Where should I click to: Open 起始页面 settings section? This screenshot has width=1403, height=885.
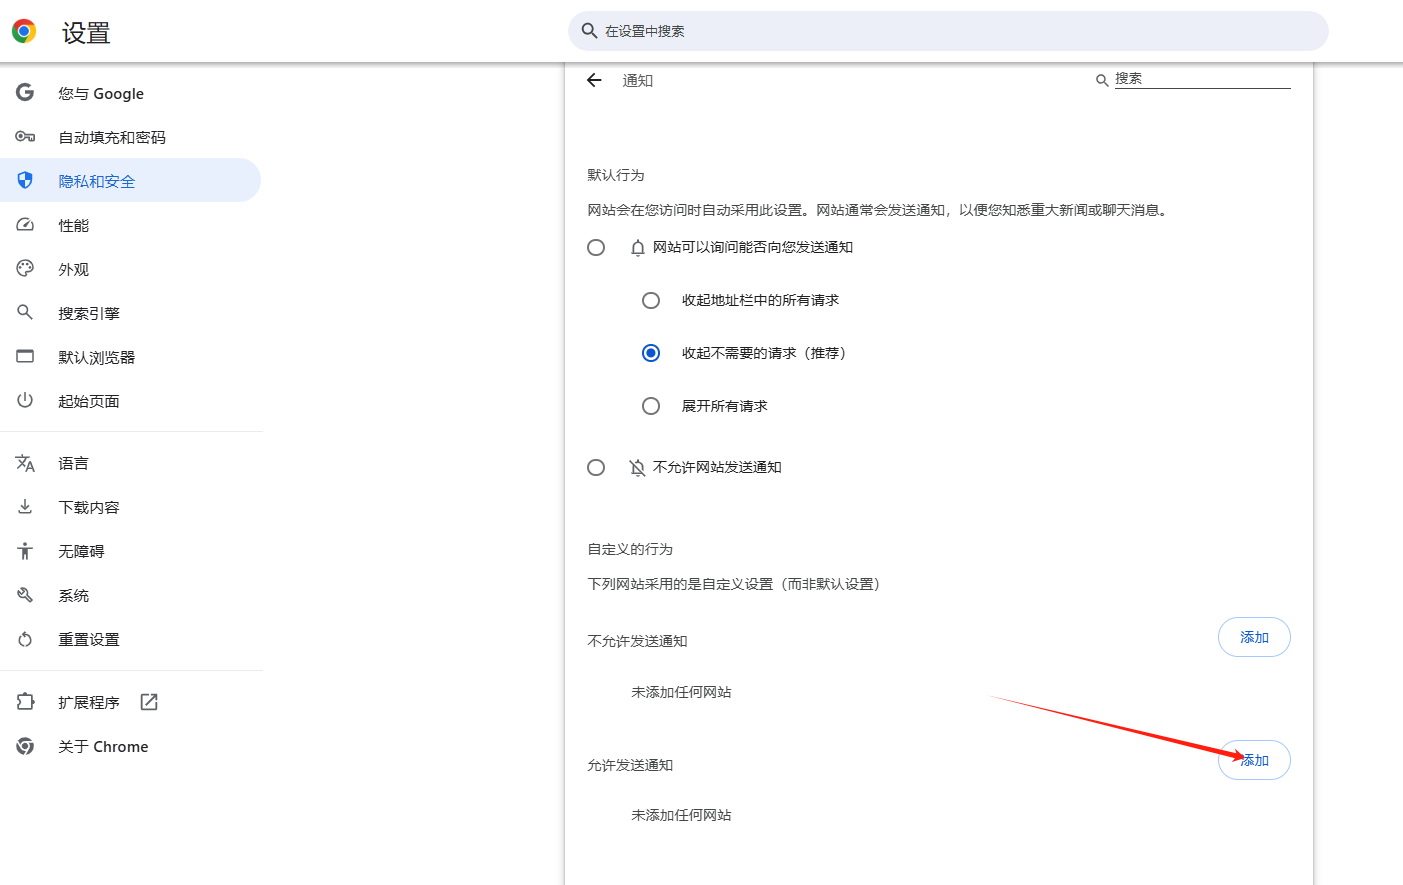[x=130, y=401]
